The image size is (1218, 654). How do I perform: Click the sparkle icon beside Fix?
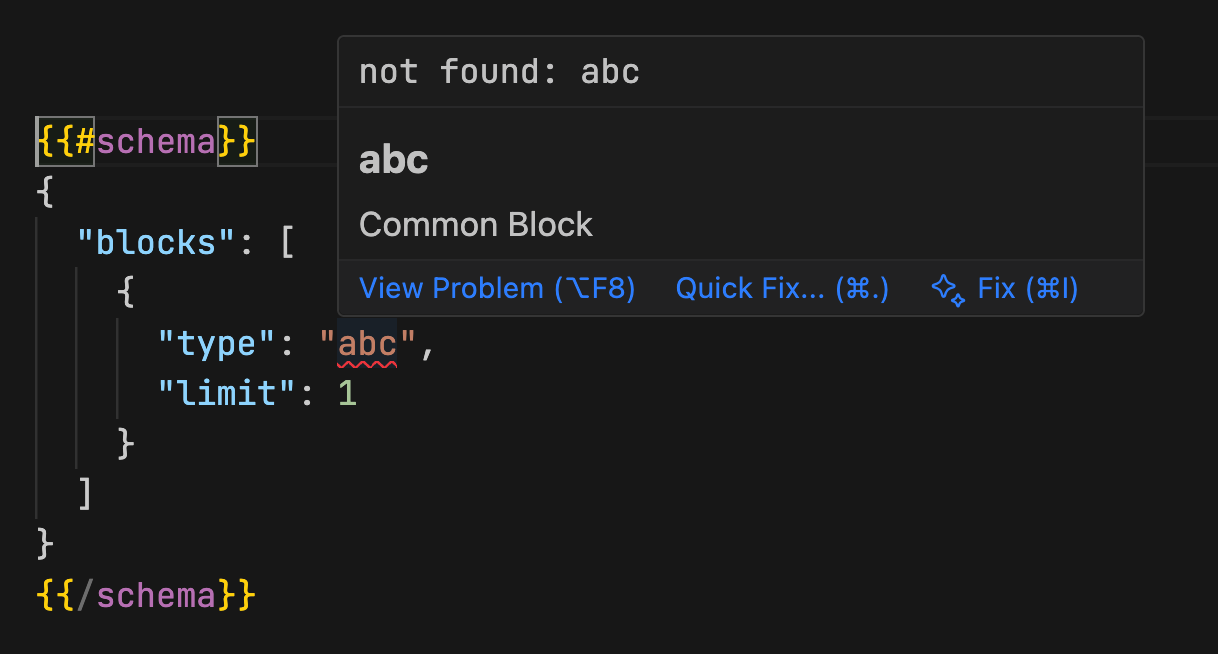point(948,289)
